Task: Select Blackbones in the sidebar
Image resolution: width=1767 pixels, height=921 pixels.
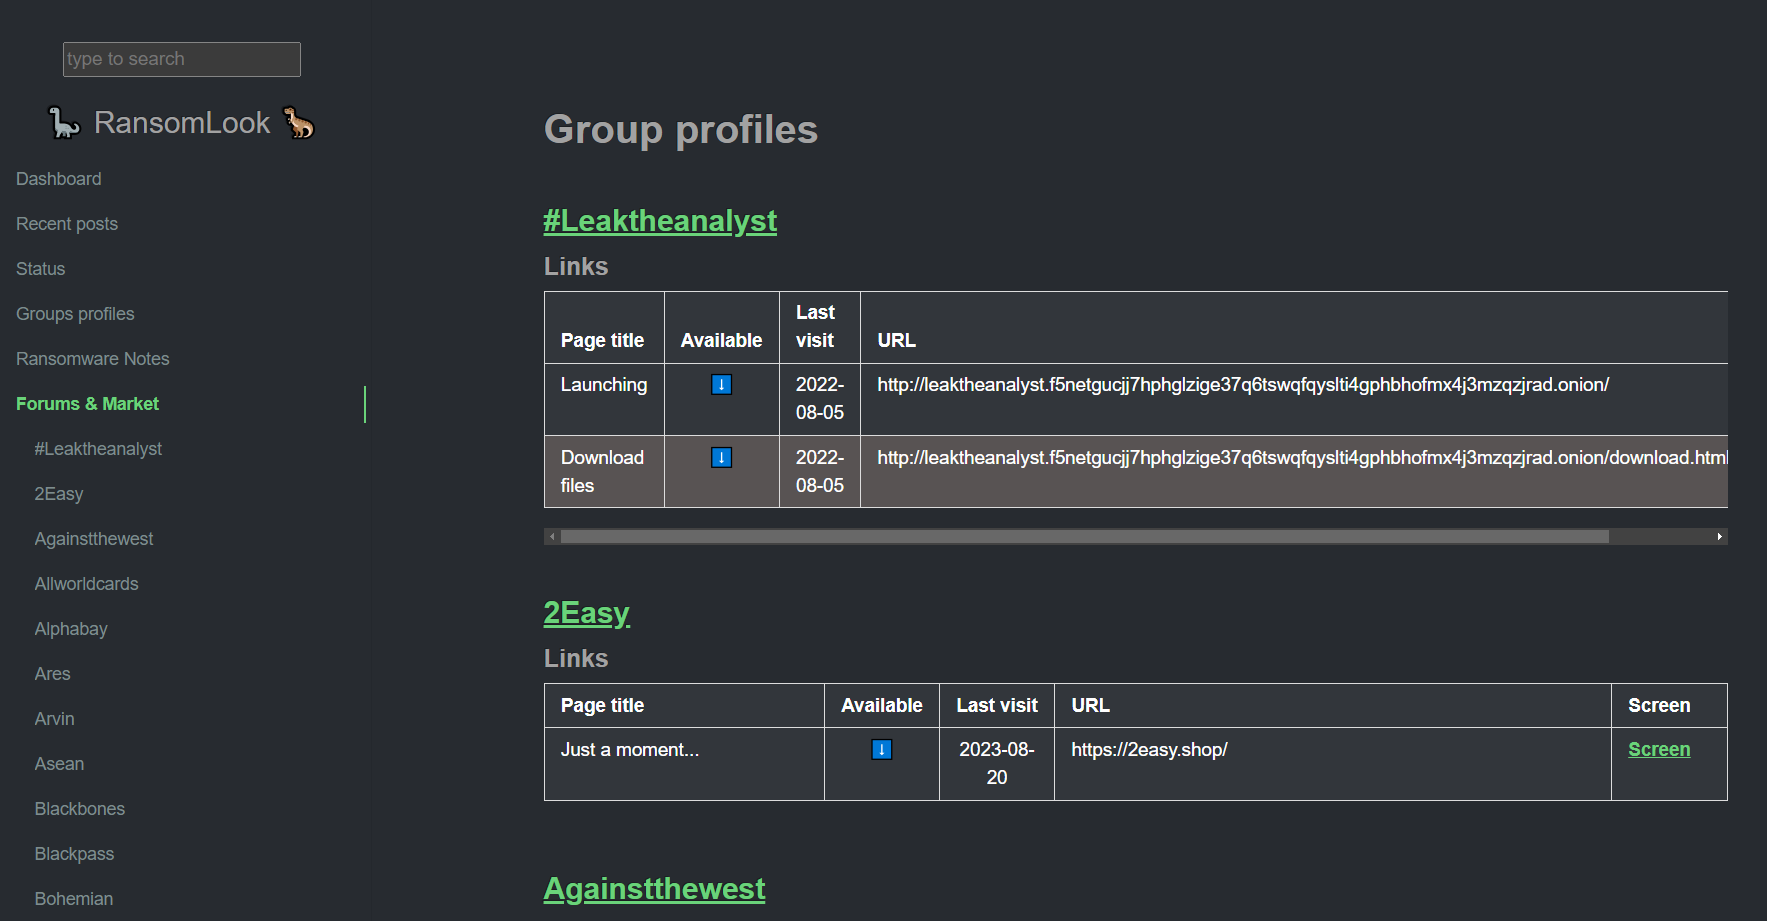Action: pos(80,809)
